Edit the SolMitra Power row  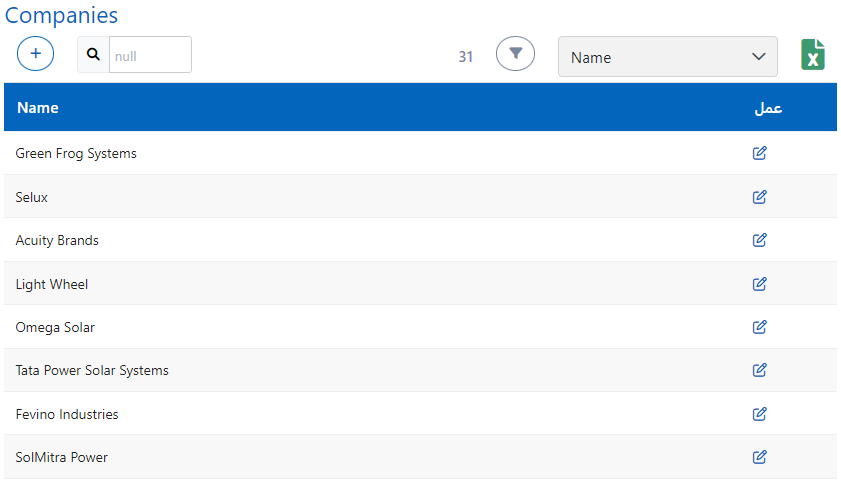tap(759, 457)
